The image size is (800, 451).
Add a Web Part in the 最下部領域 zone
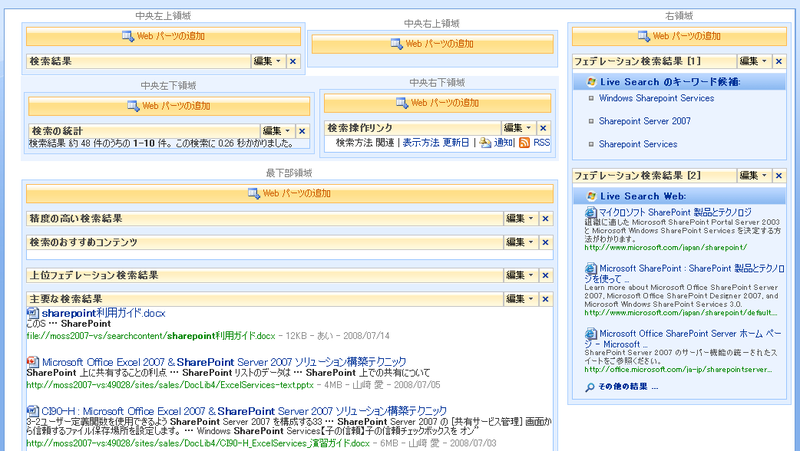[x=289, y=193]
